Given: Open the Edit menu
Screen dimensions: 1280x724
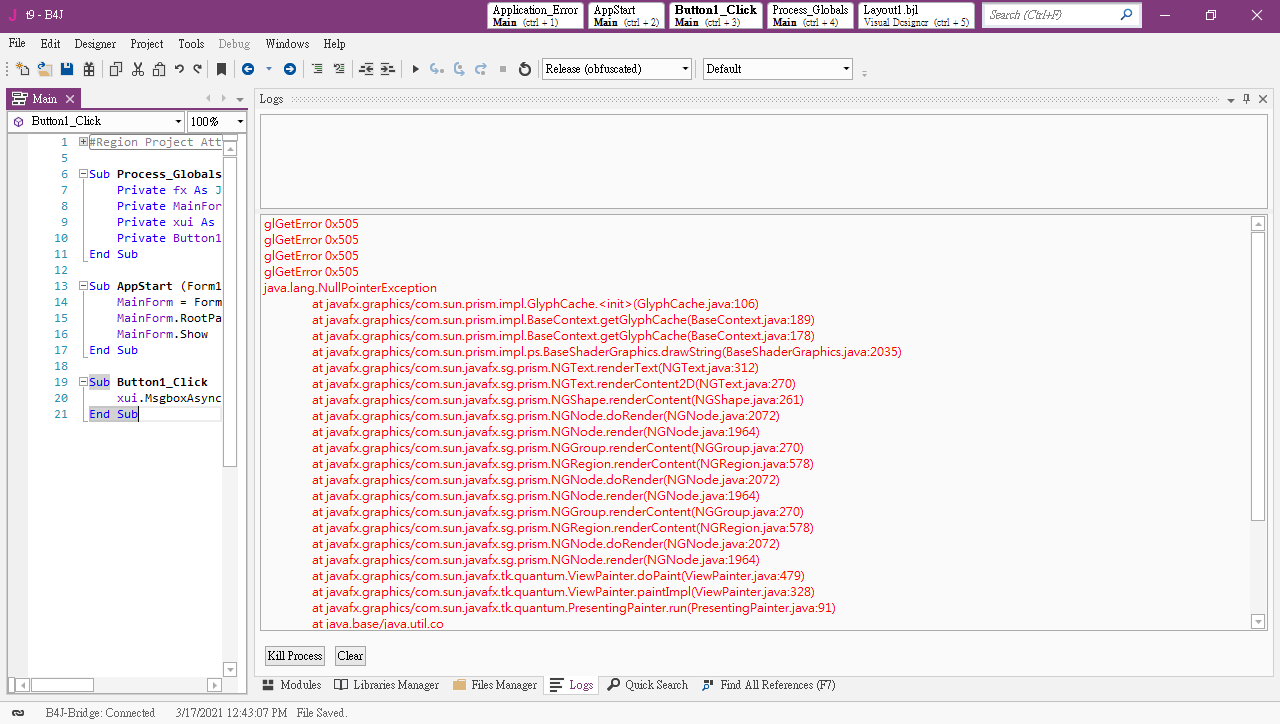Looking at the screenshot, I should coord(50,44).
